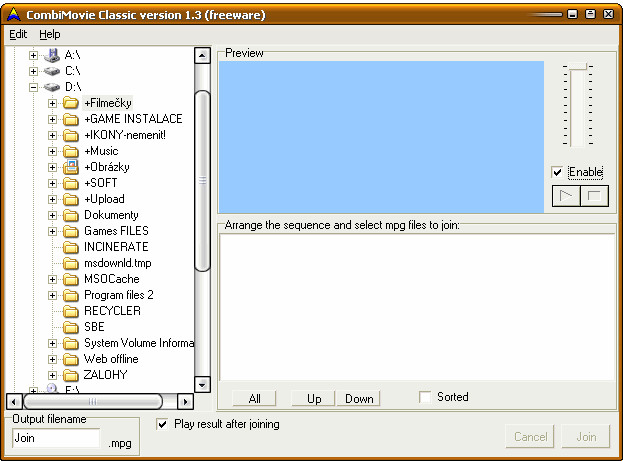Click the Up button
The height and width of the screenshot is (461, 623).
(313, 398)
